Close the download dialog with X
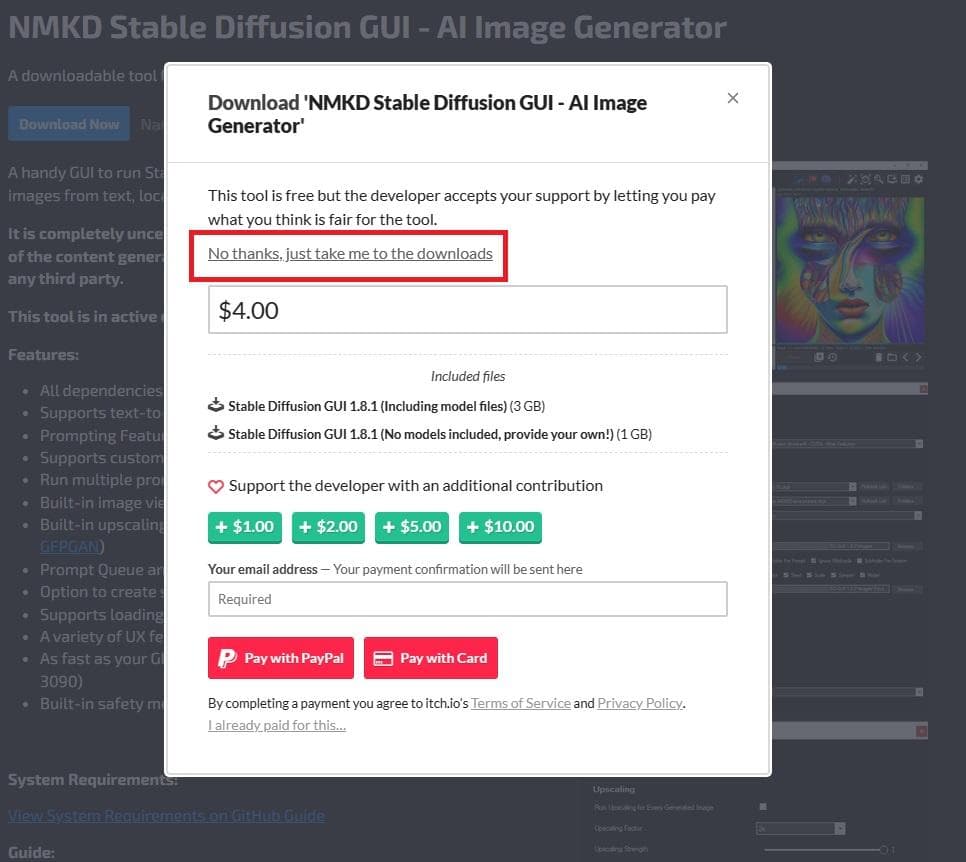 733,98
